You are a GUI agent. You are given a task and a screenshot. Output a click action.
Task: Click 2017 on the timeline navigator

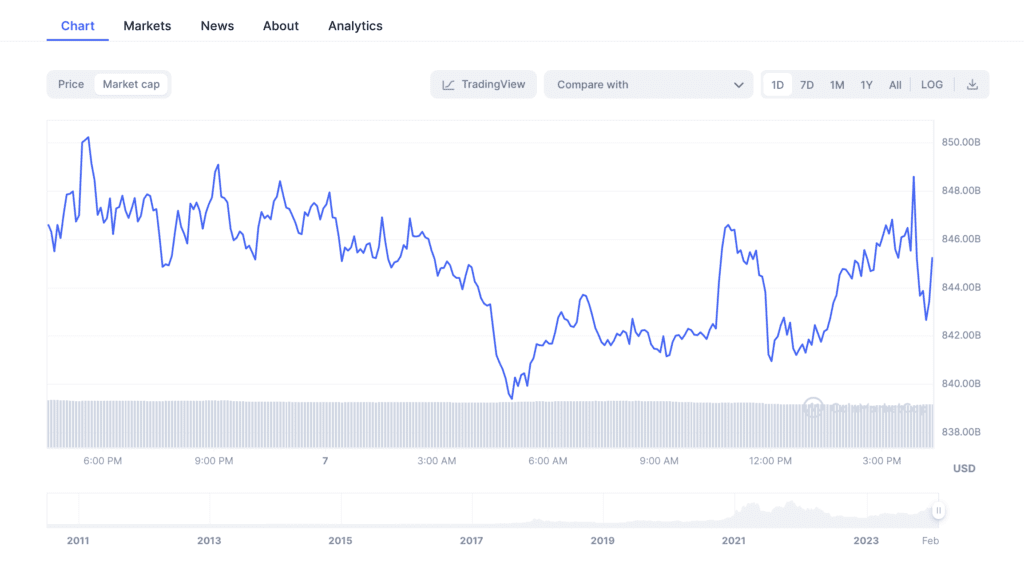click(x=471, y=540)
